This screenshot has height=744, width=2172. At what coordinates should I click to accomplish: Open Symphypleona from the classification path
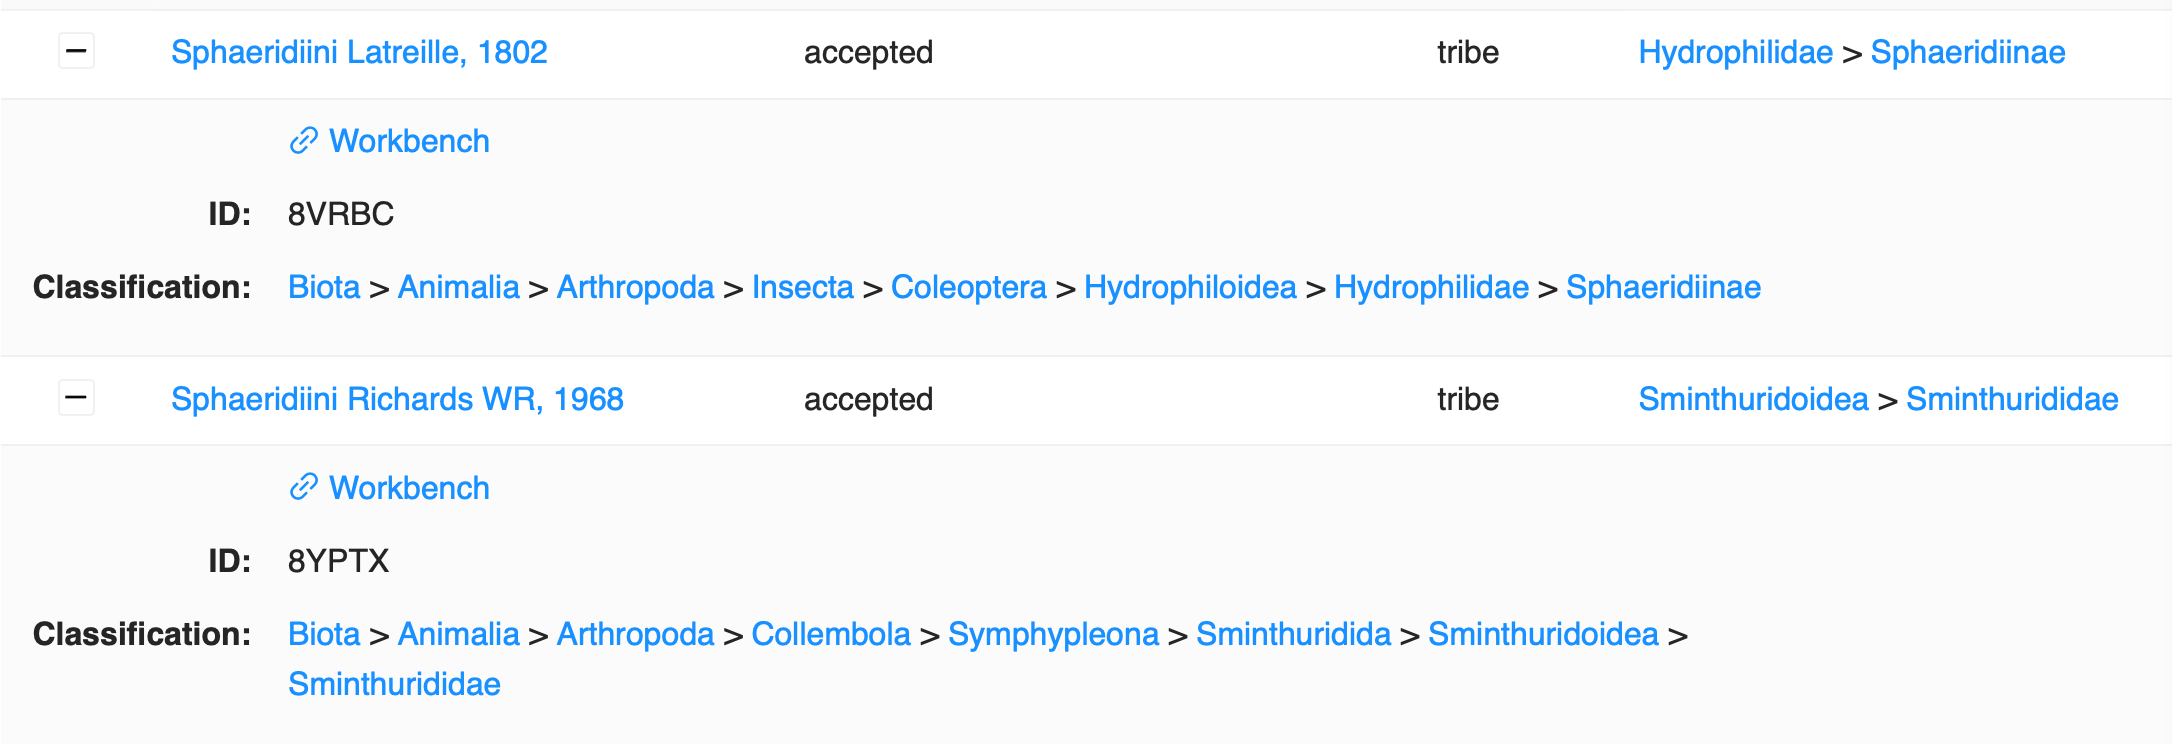[x=1055, y=633]
